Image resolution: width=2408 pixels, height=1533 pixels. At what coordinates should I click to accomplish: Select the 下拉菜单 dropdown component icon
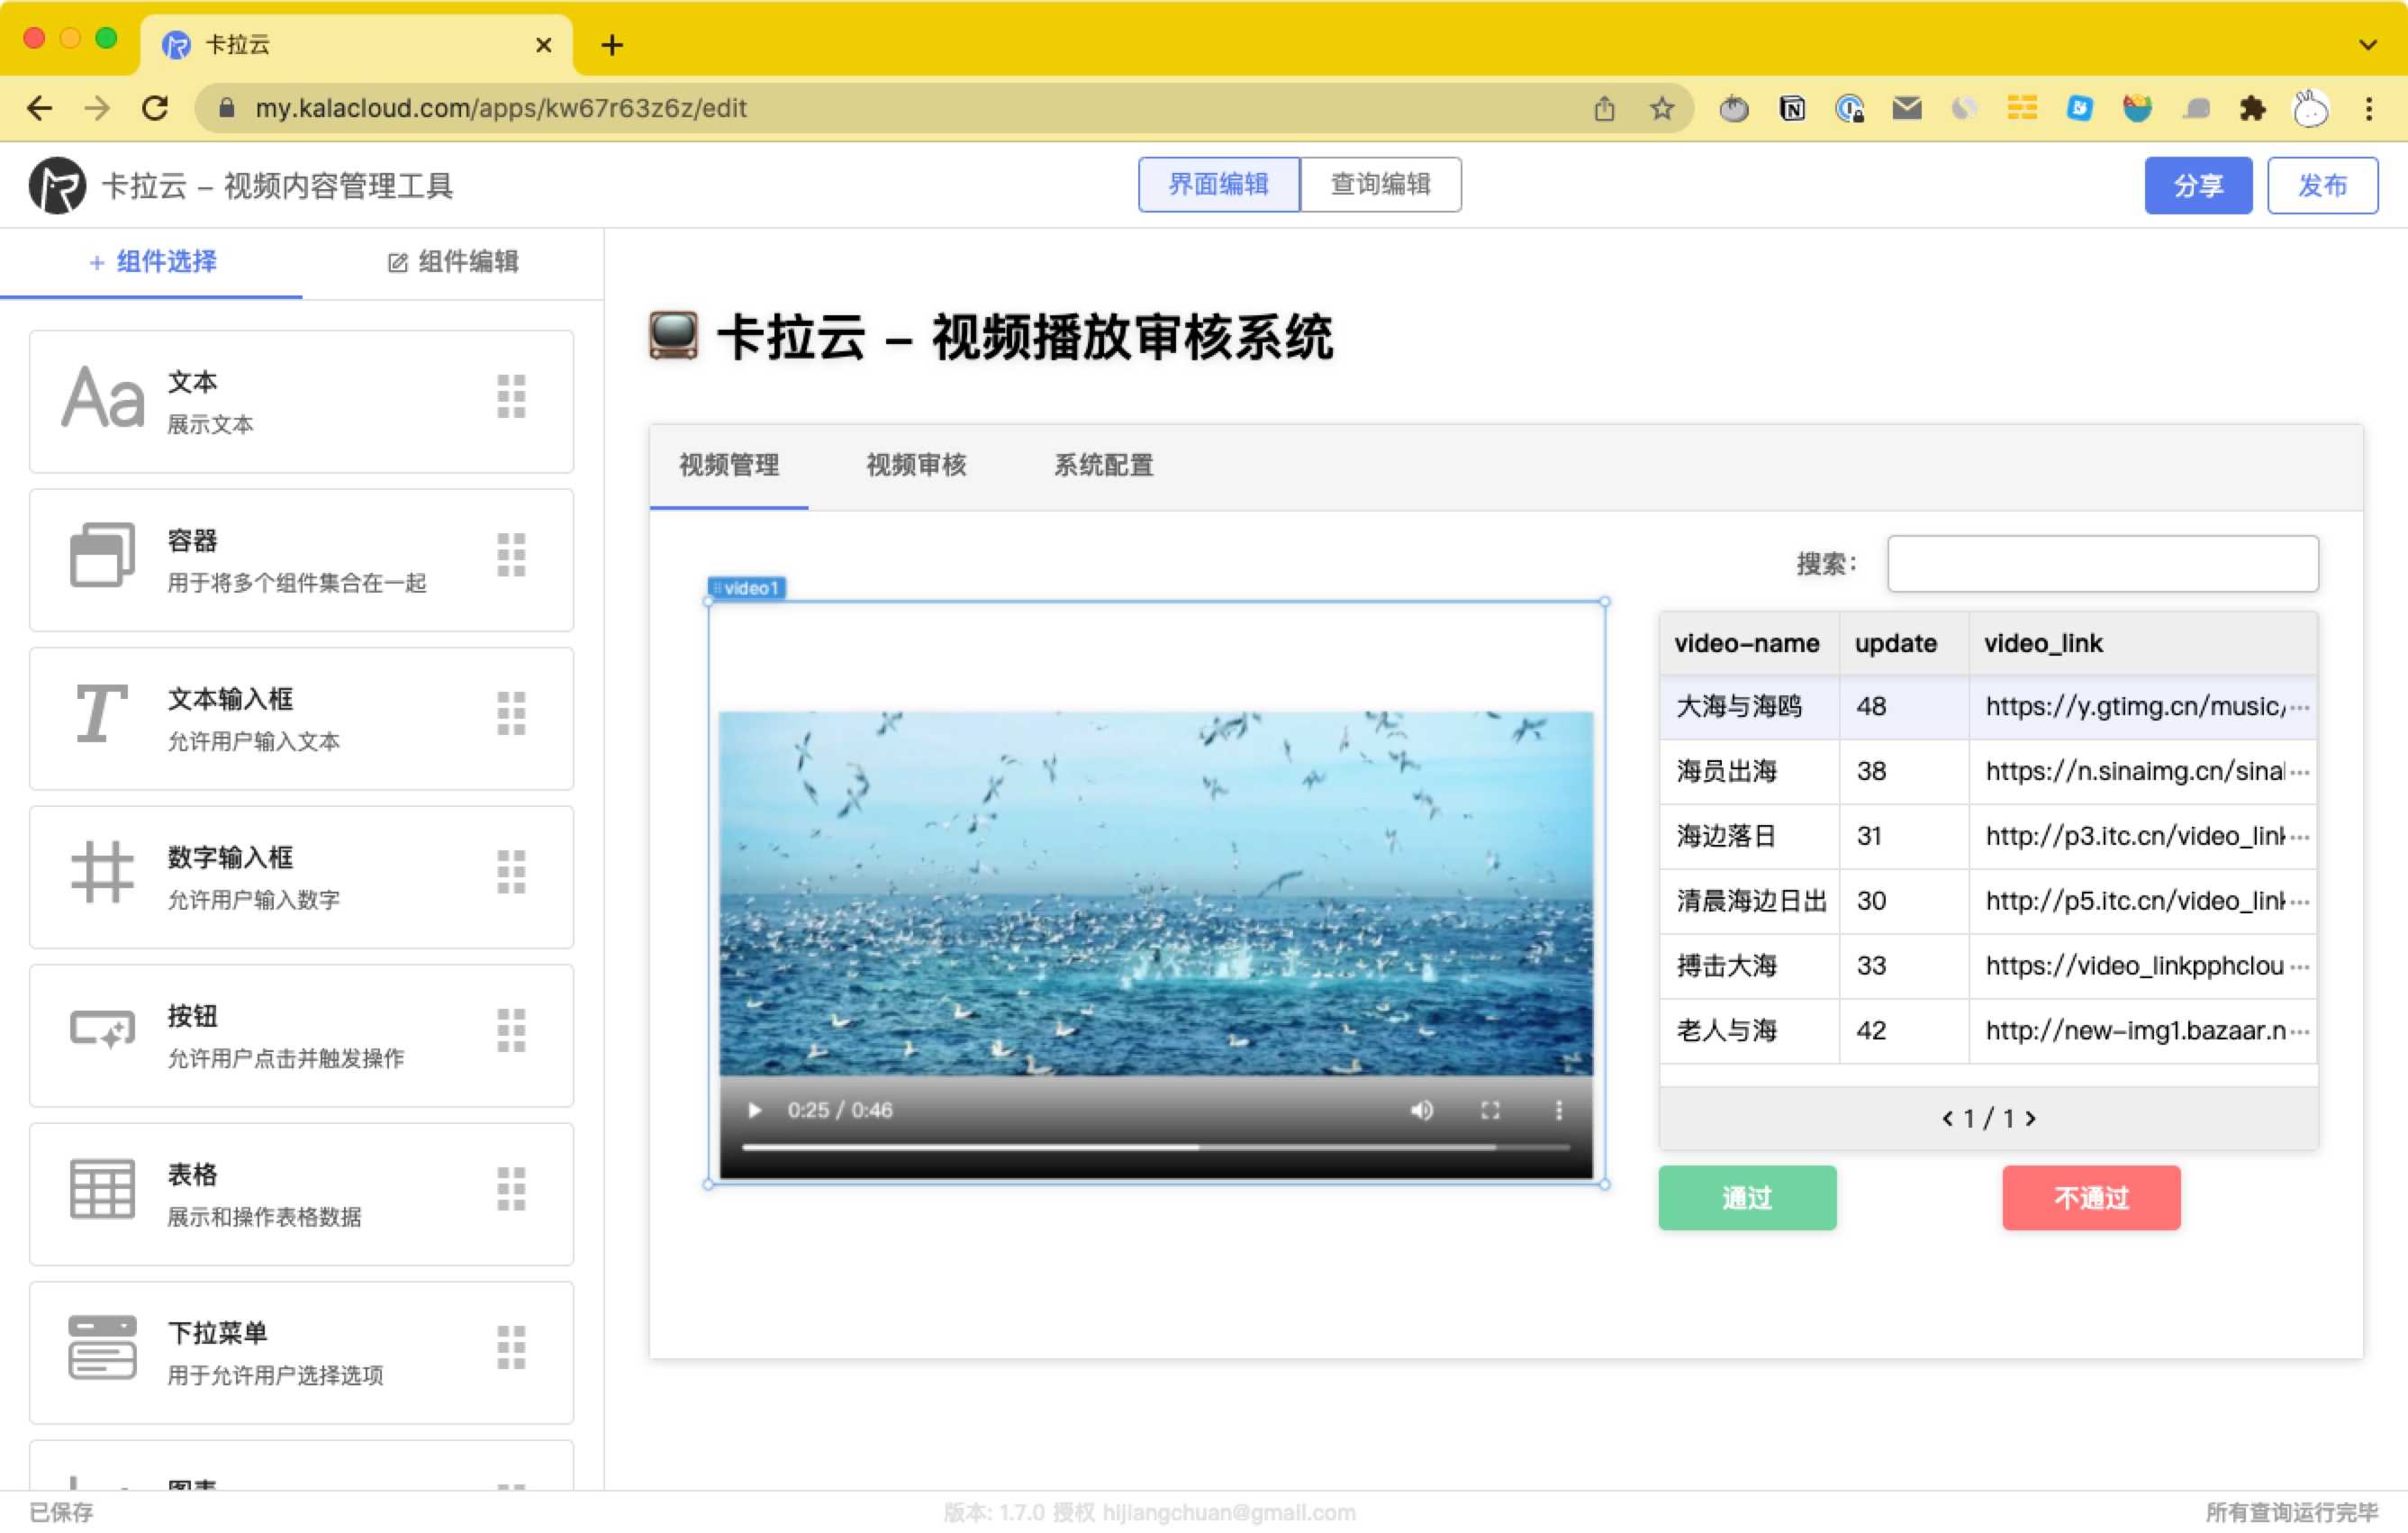pyautogui.click(x=102, y=1347)
